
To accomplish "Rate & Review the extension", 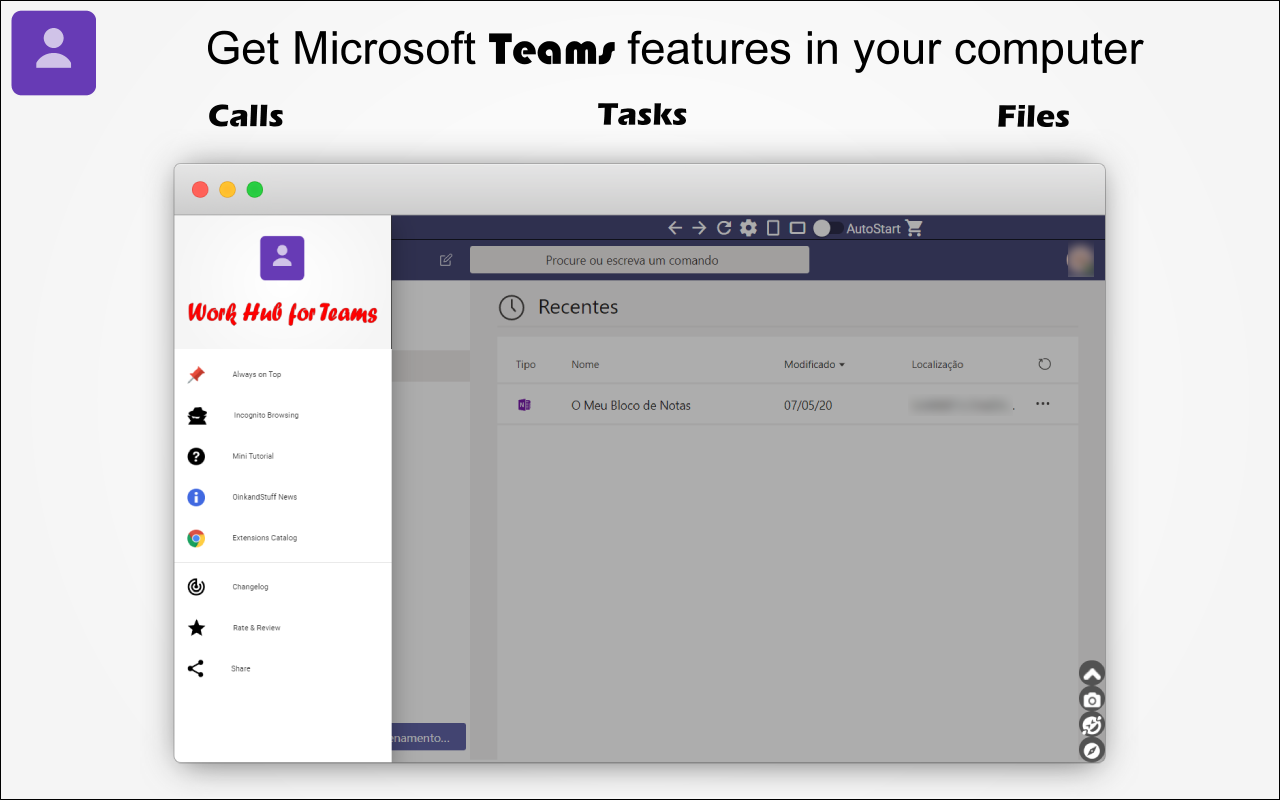I will coord(196,627).
